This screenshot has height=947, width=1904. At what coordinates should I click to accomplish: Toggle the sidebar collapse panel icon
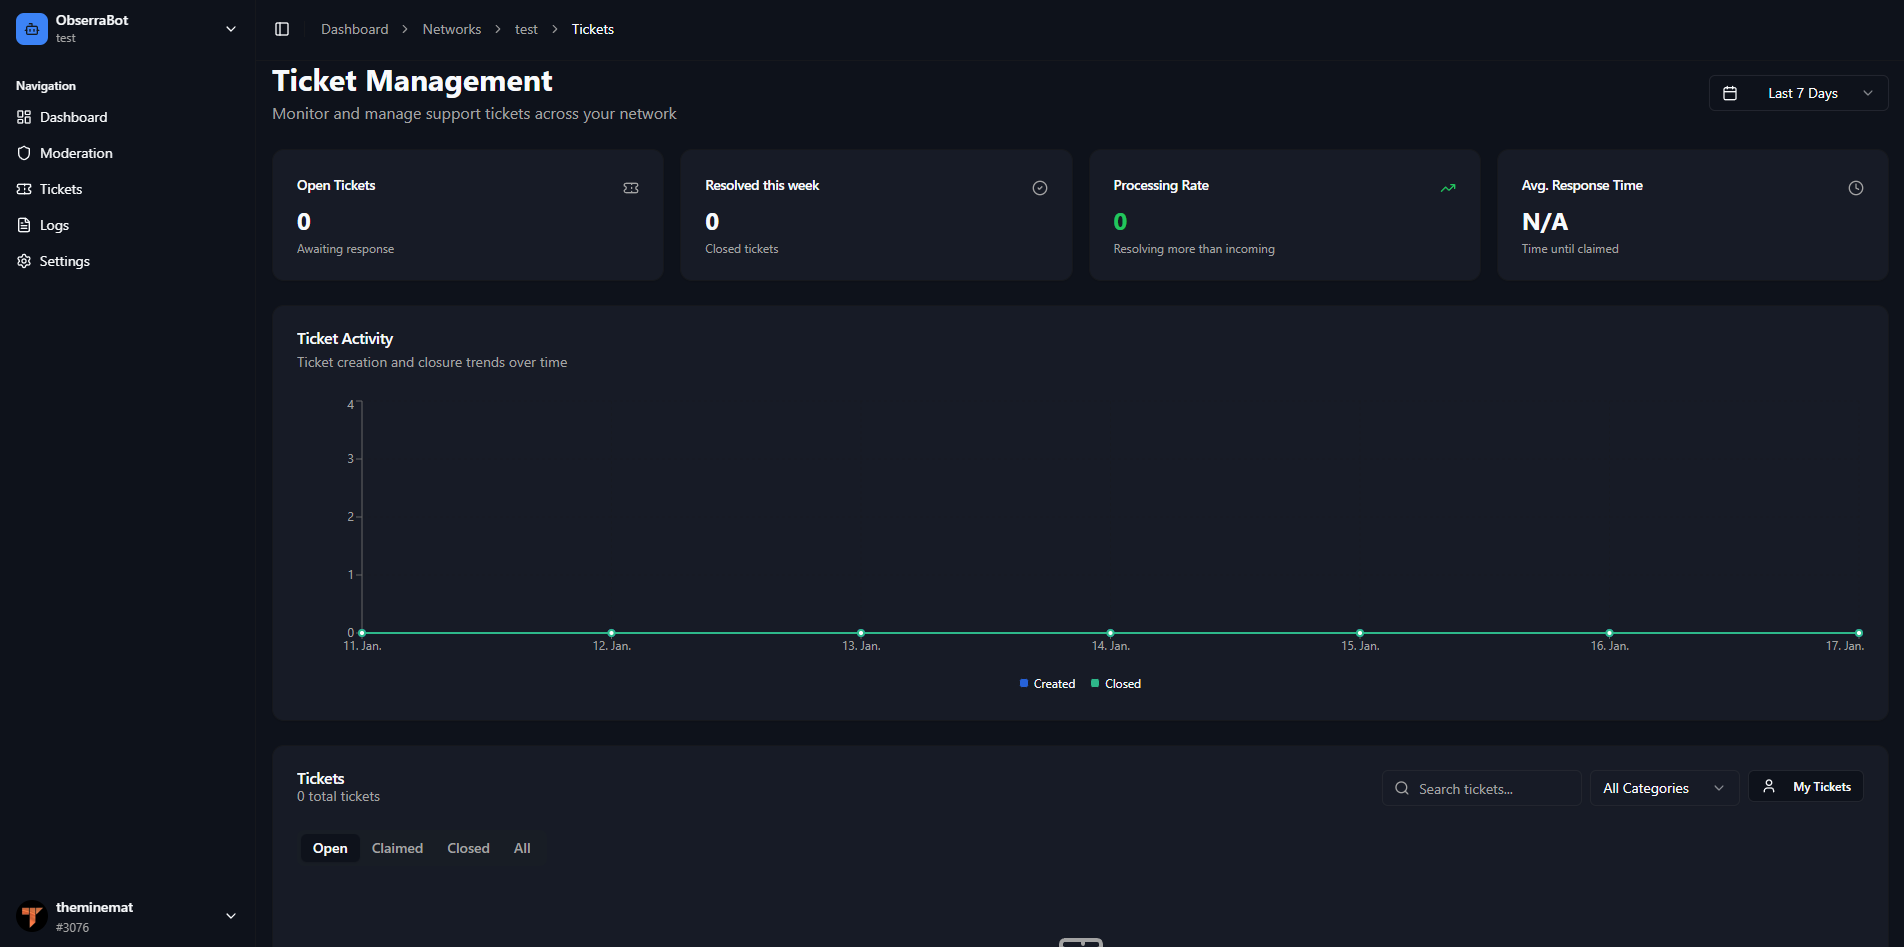282,28
